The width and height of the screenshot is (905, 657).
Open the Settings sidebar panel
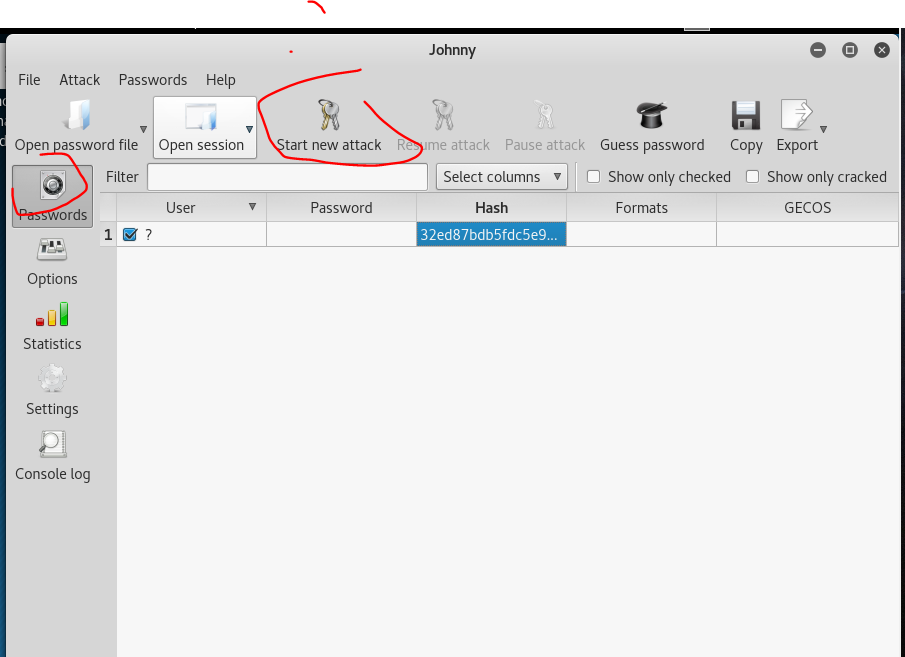pos(52,392)
